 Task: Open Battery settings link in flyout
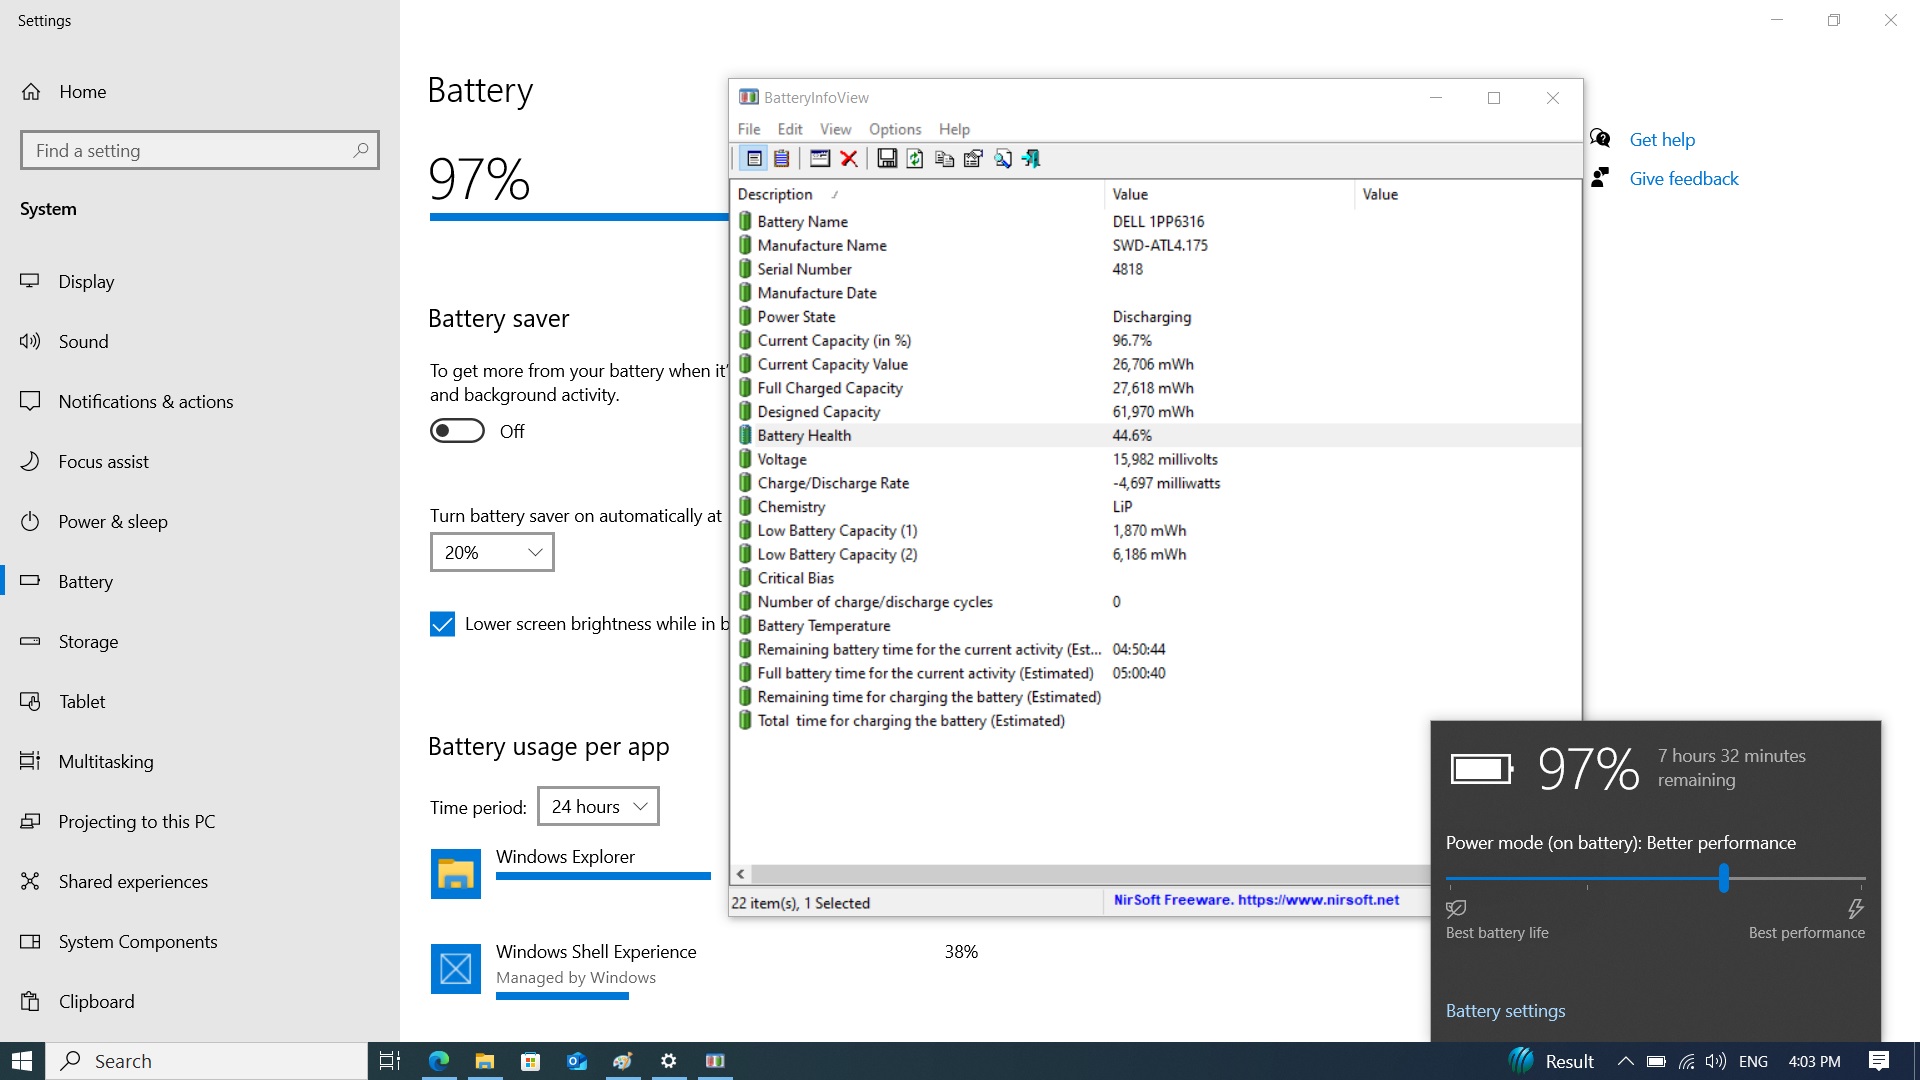(x=1505, y=1011)
